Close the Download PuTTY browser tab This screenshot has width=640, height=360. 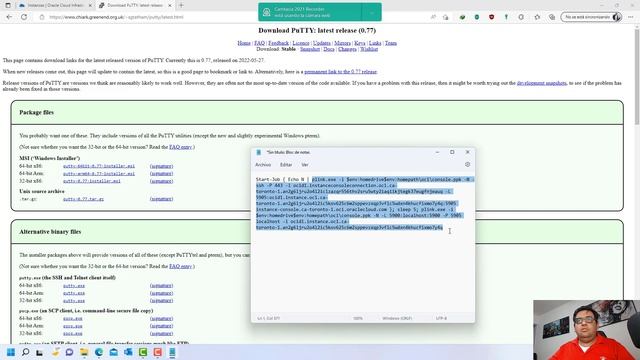coord(170,5)
